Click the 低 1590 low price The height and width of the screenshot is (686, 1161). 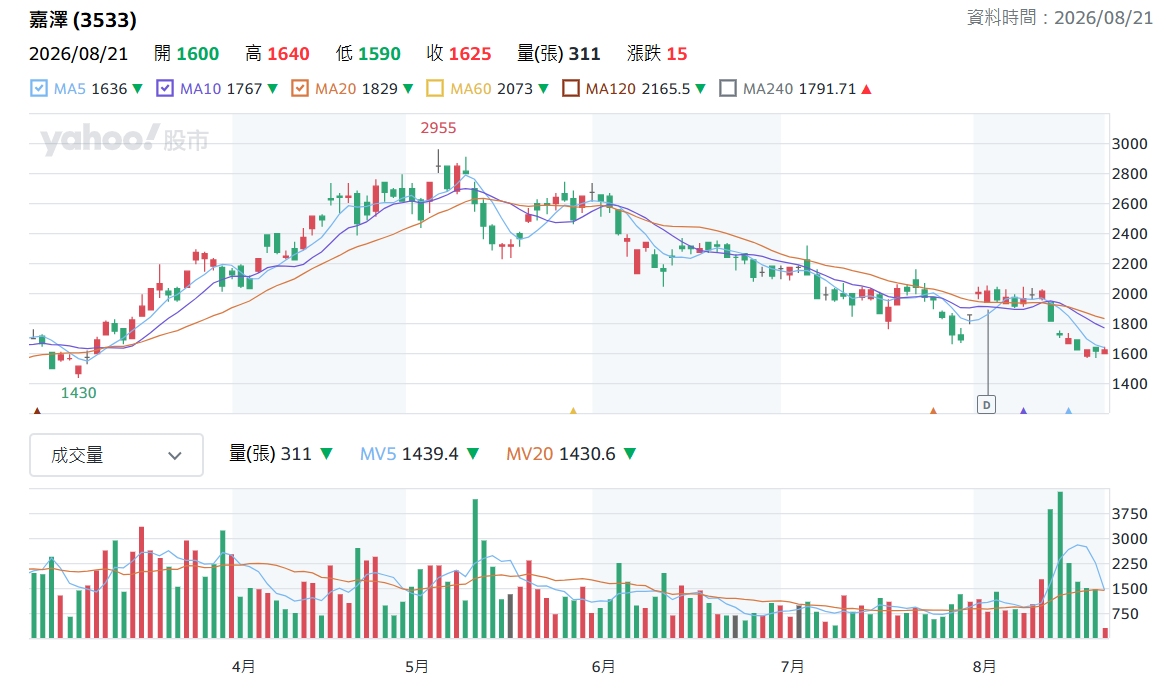[368, 54]
